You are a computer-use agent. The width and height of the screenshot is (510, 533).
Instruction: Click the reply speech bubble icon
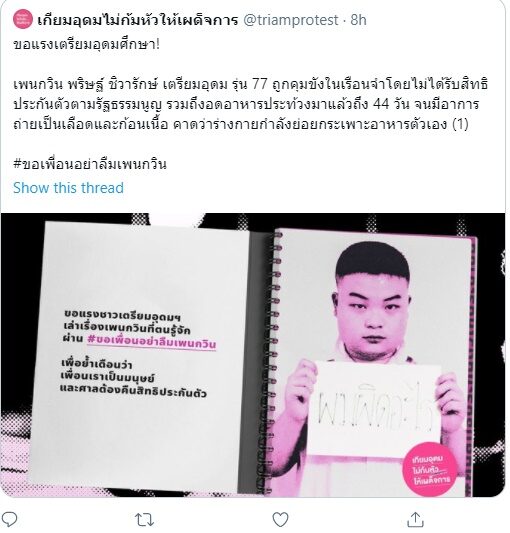pyautogui.click(x=9, y=519)
